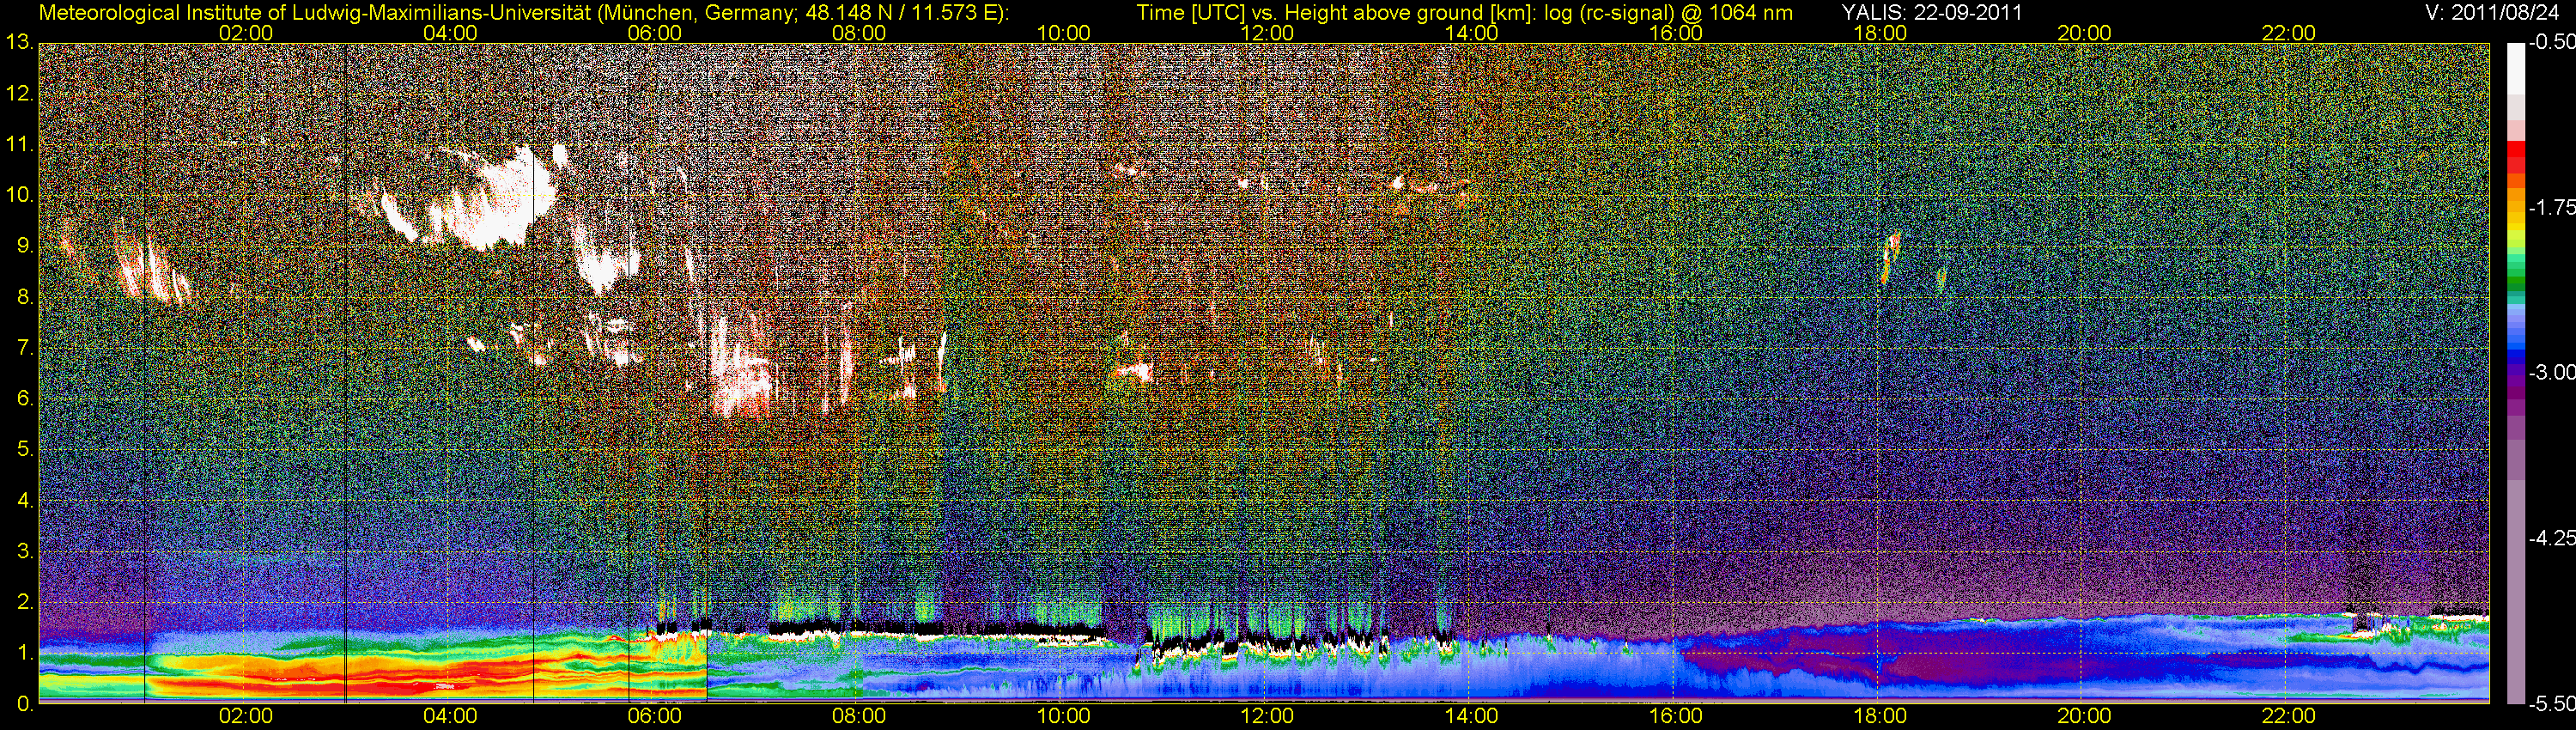Image resolution: width=2576 pixels, height=730 pixels.
Task: Click the 12:00 label on the top time axis
Action: 1267,33
